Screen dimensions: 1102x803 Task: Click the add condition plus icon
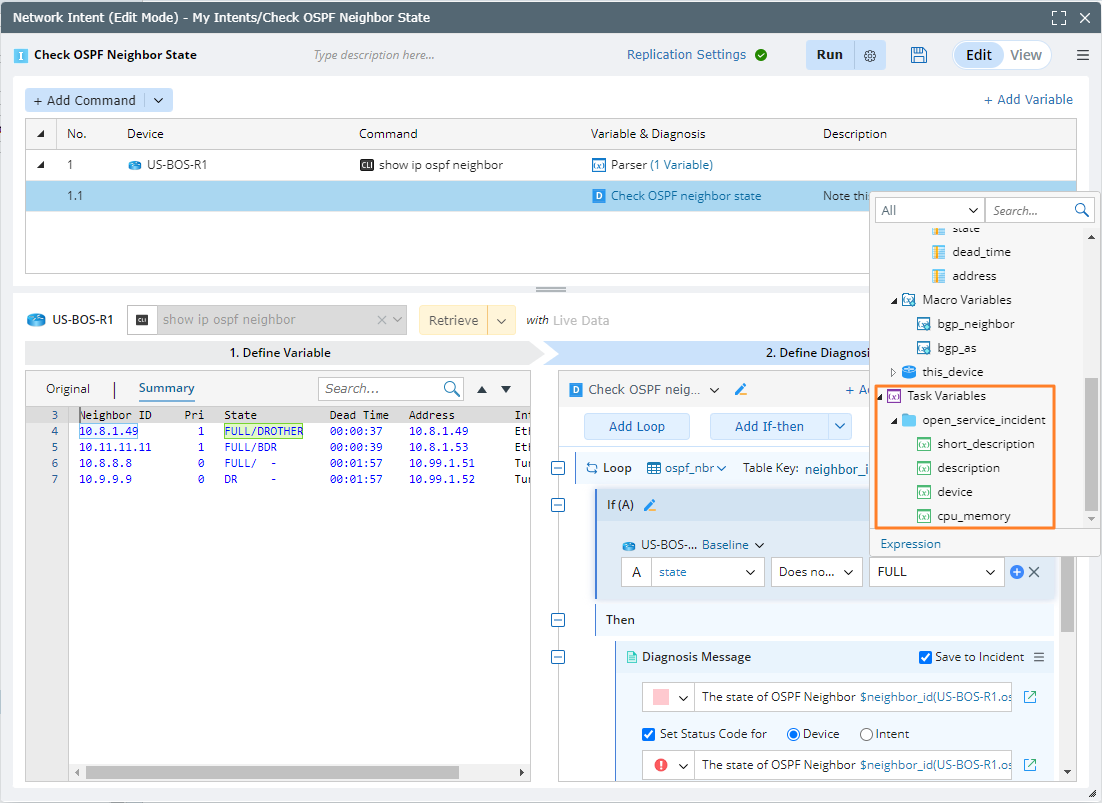coord(1017,572)
